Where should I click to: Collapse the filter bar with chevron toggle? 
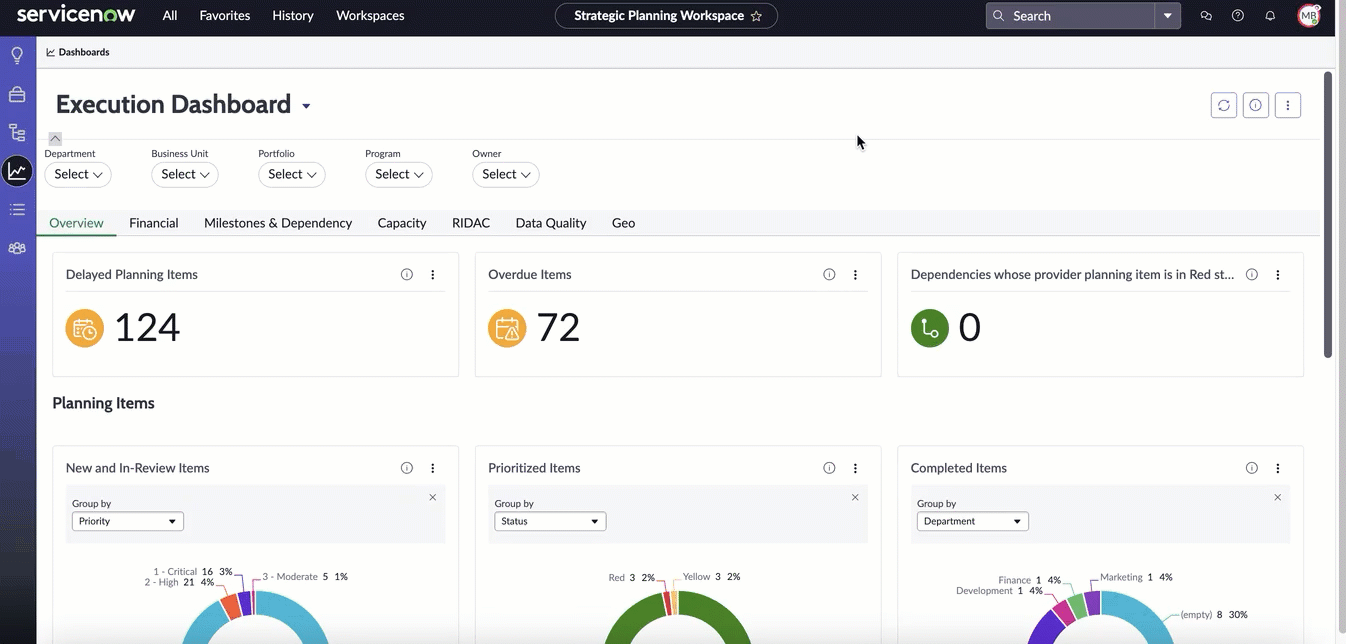coord(55,138)
